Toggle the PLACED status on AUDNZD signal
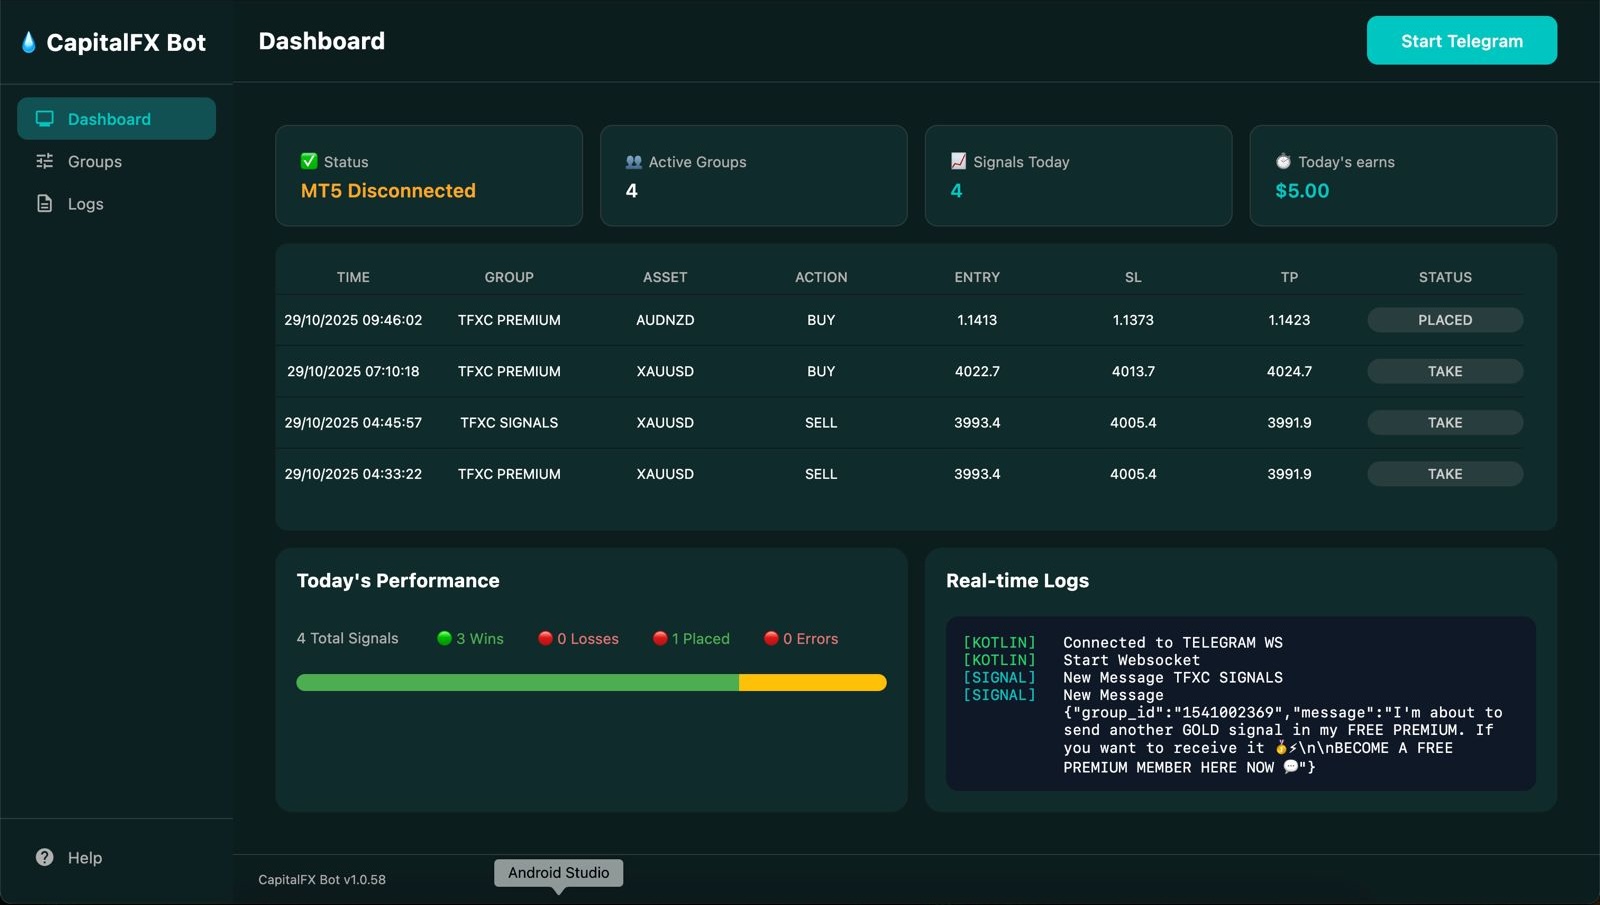The height and width of the screenshot is (905, 1600). tap(1444, 320)
